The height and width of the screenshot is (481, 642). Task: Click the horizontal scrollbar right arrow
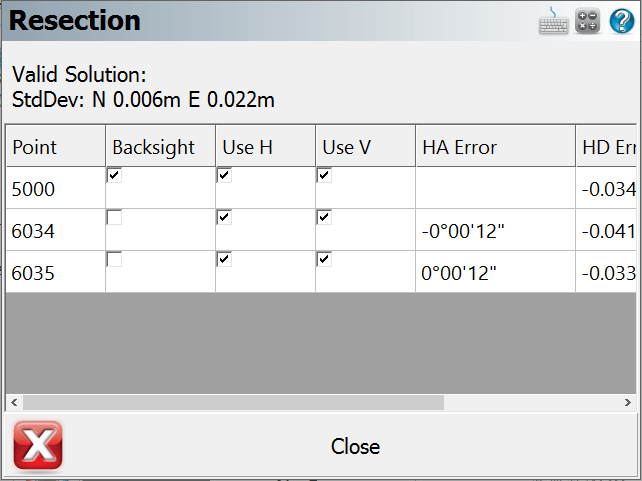coord(627,402)
